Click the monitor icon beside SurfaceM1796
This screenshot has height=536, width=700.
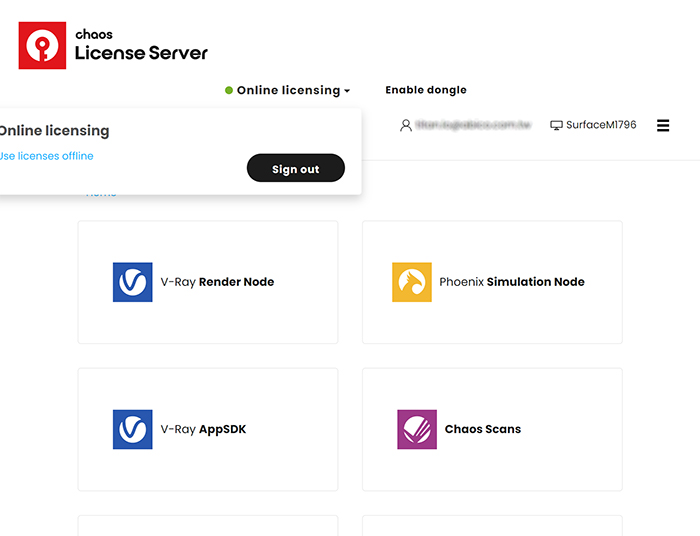(x=556, y=126)
